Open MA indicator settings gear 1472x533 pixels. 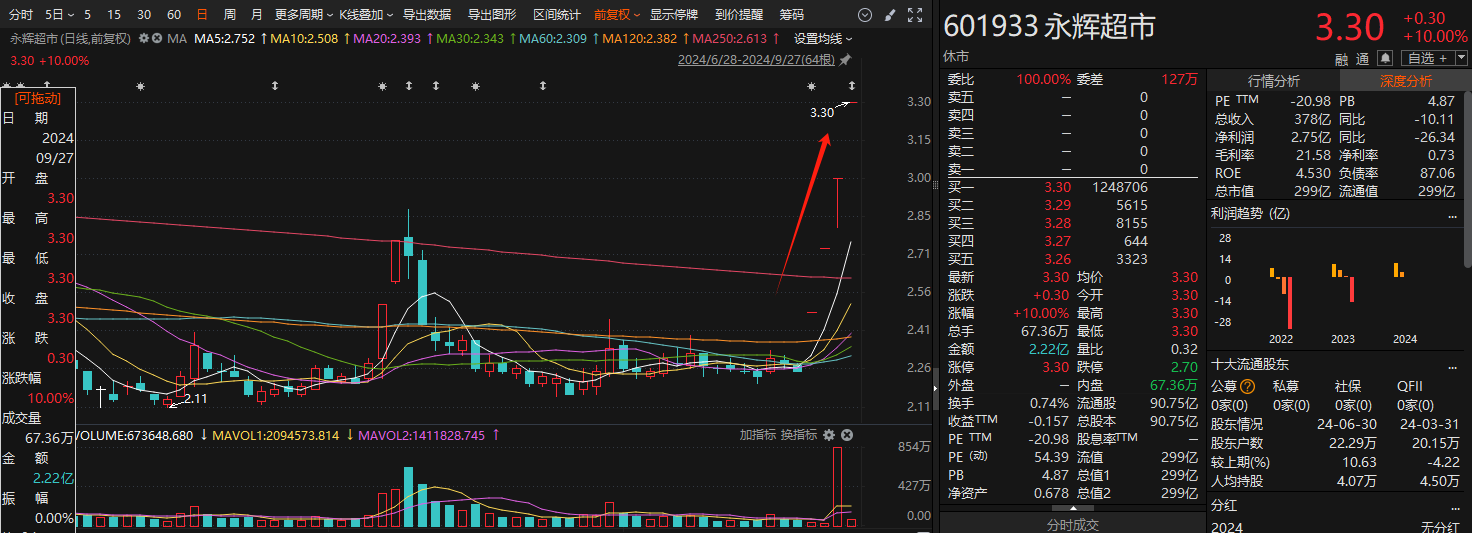point(144,38)
